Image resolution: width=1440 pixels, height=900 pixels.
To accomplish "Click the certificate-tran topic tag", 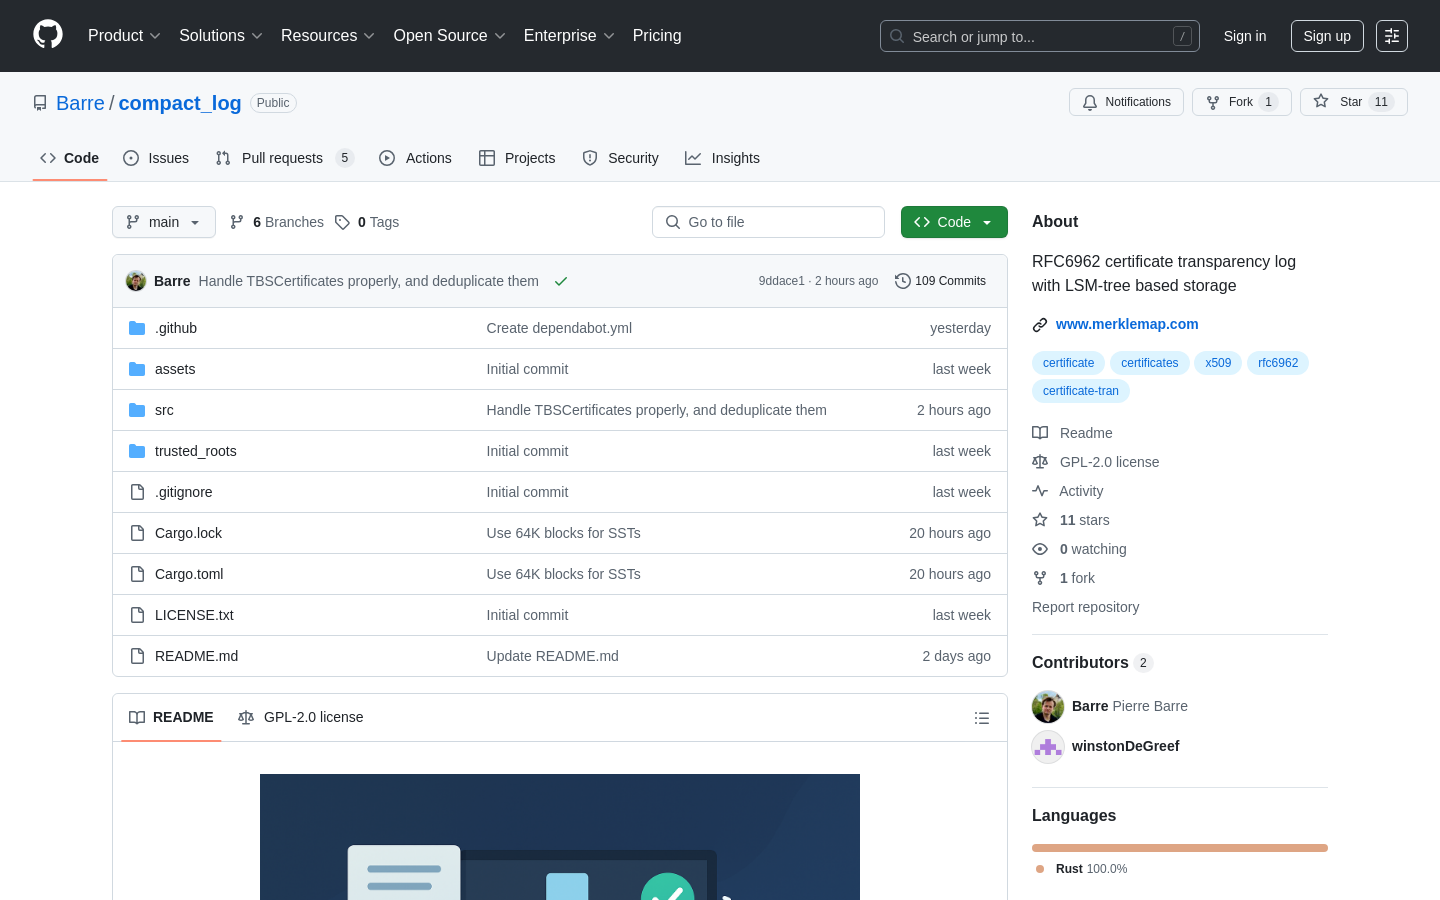I will [1081, 391].
